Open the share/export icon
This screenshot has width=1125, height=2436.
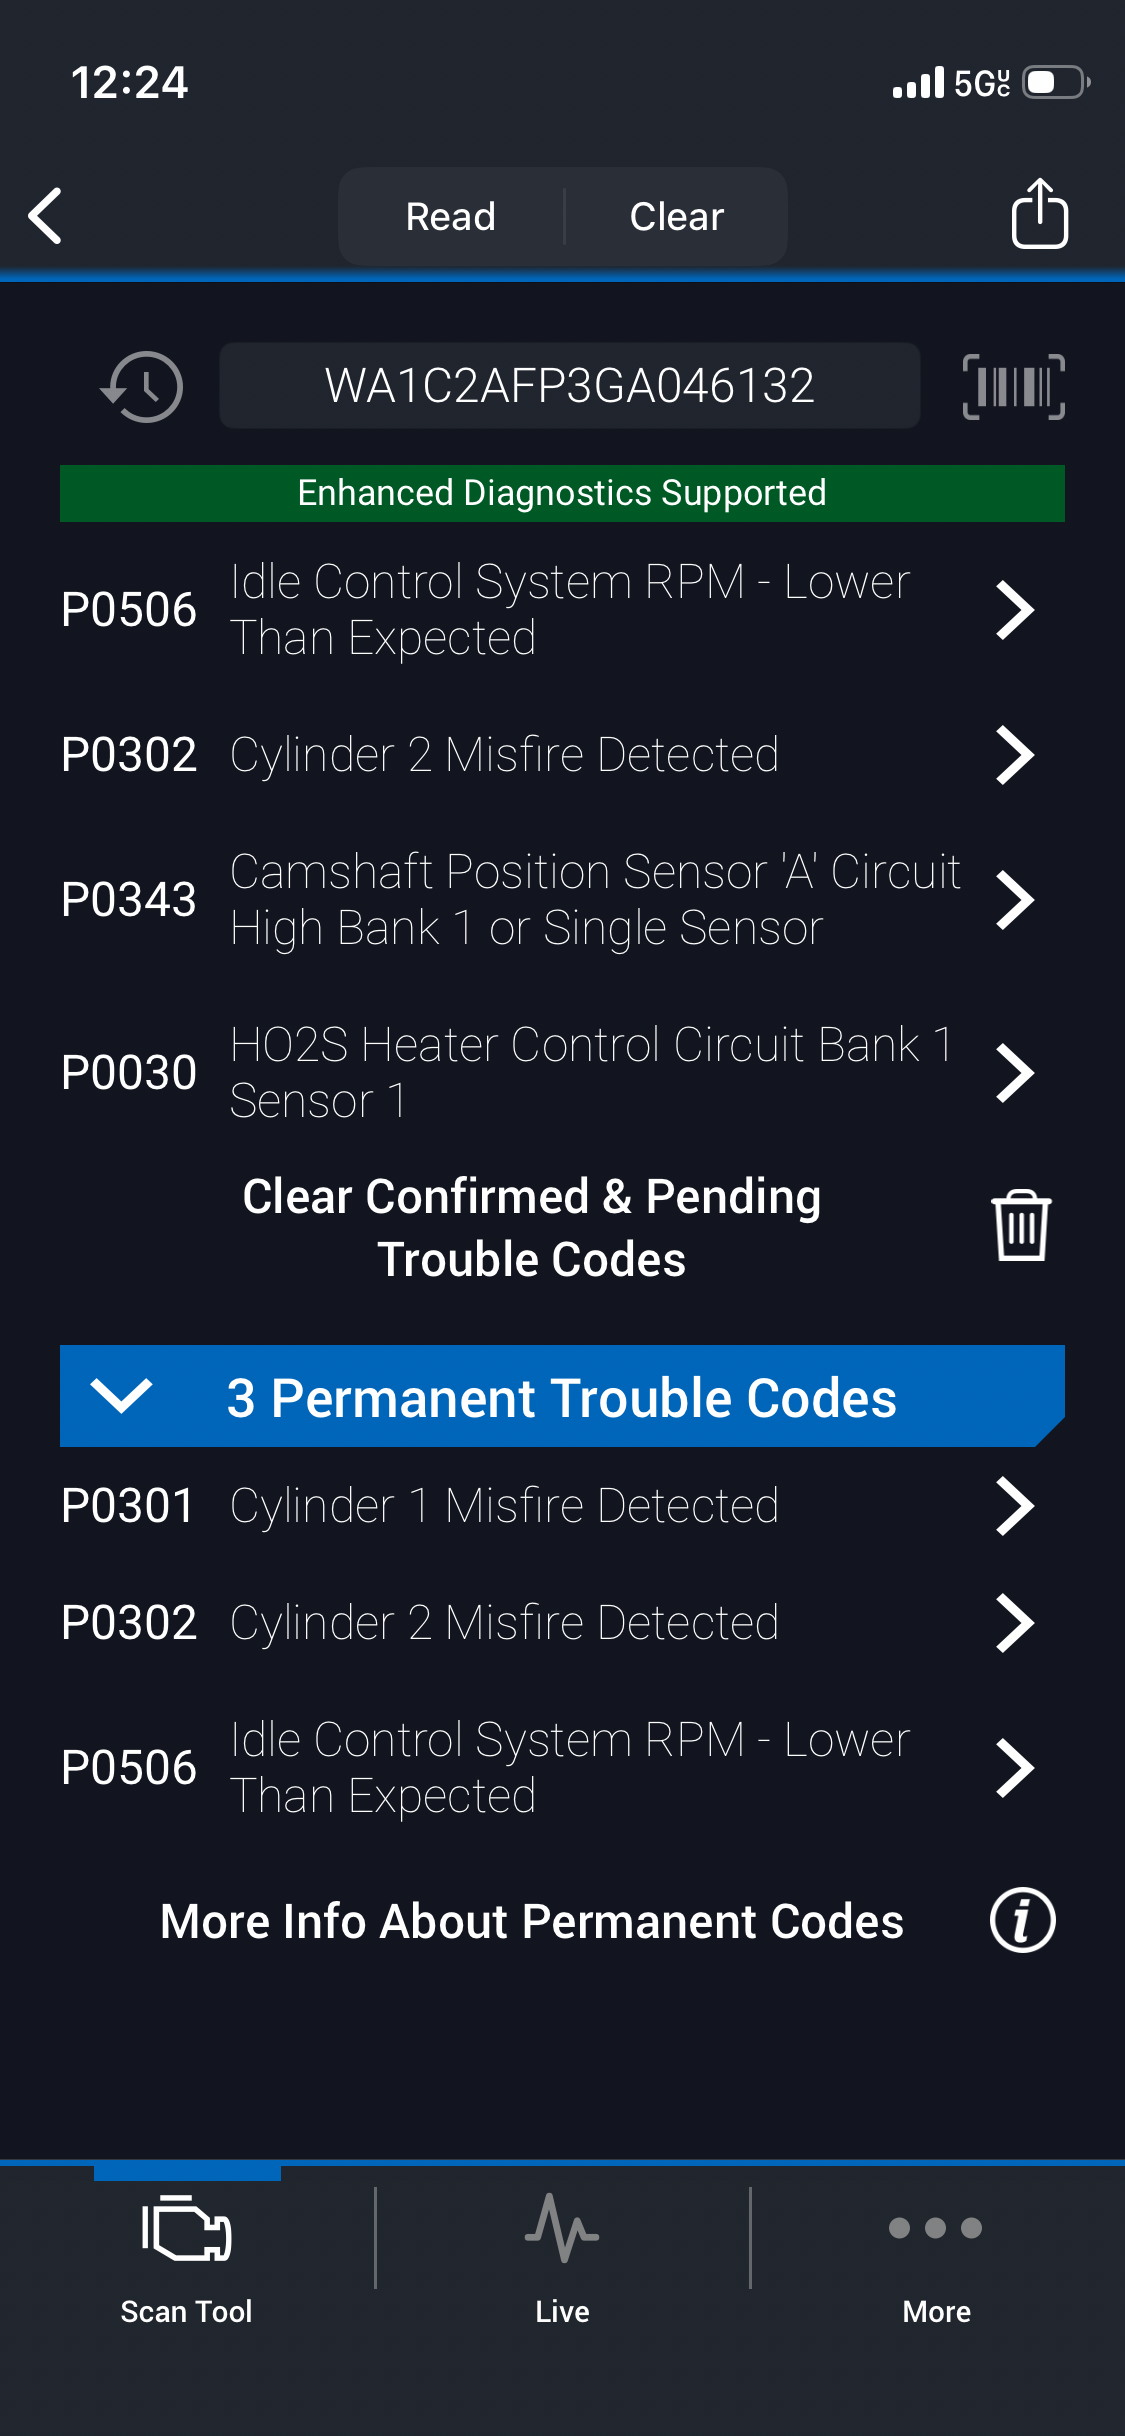point(1039,213)
